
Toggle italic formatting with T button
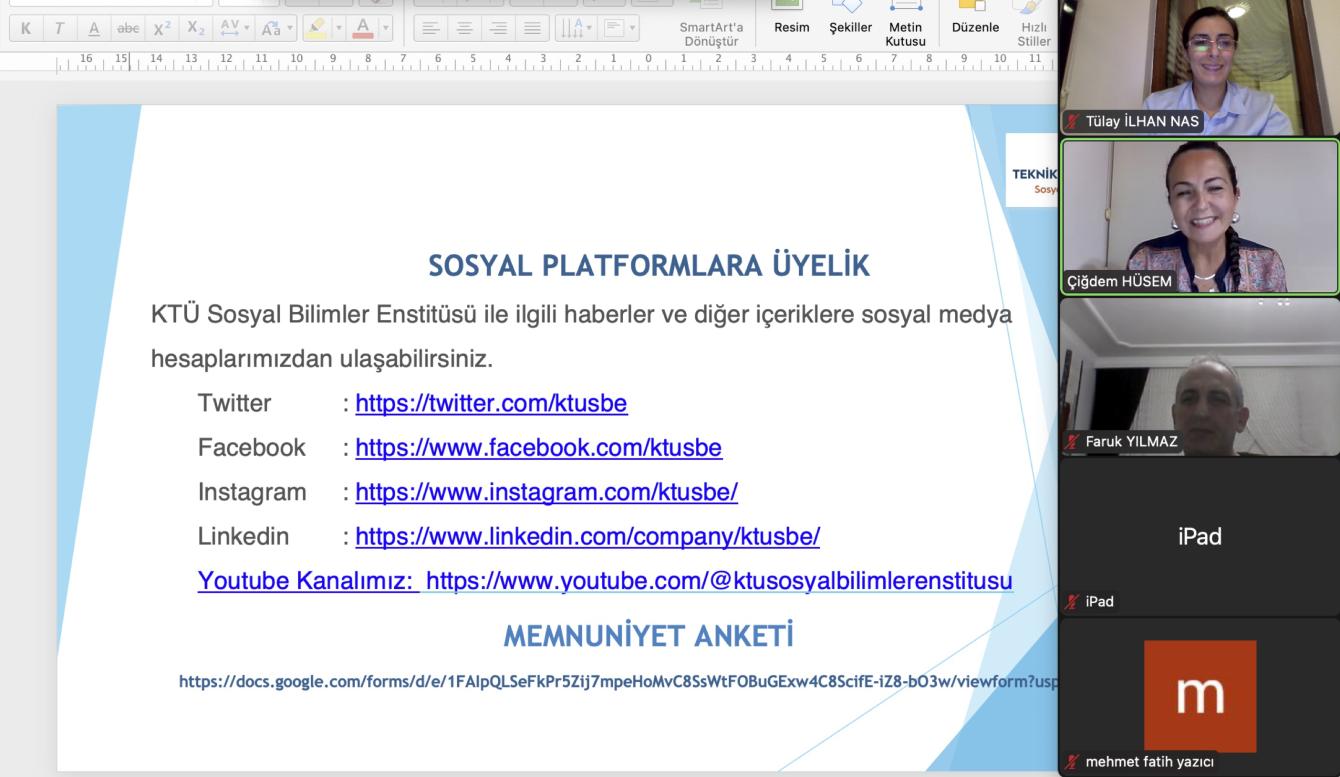59,28
